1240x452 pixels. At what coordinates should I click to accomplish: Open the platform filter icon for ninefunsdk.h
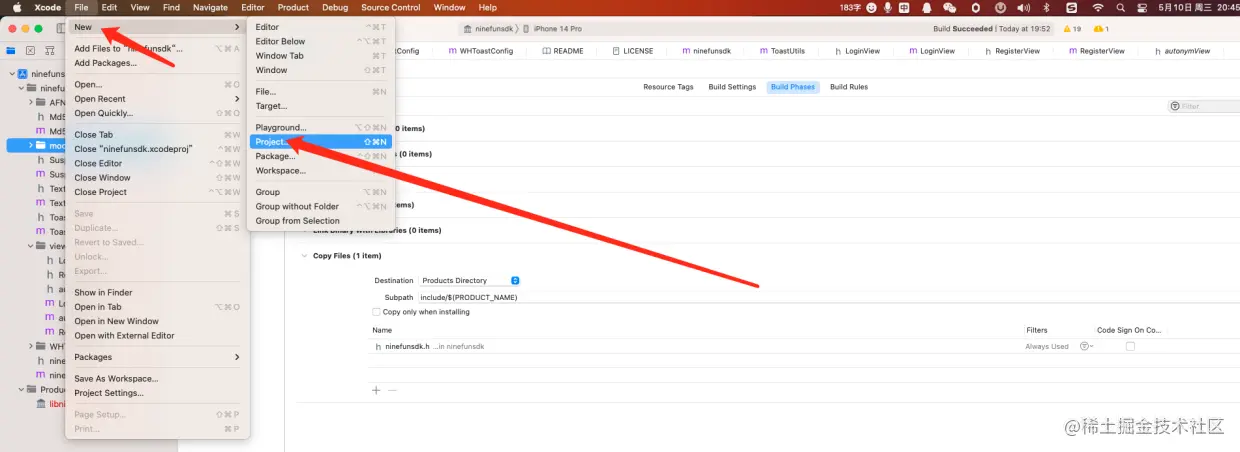point(1085,346)
